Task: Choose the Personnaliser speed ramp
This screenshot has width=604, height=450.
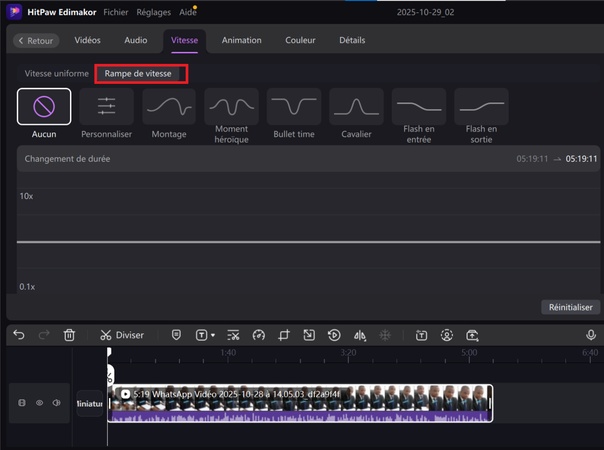Action: coord(106,105)
